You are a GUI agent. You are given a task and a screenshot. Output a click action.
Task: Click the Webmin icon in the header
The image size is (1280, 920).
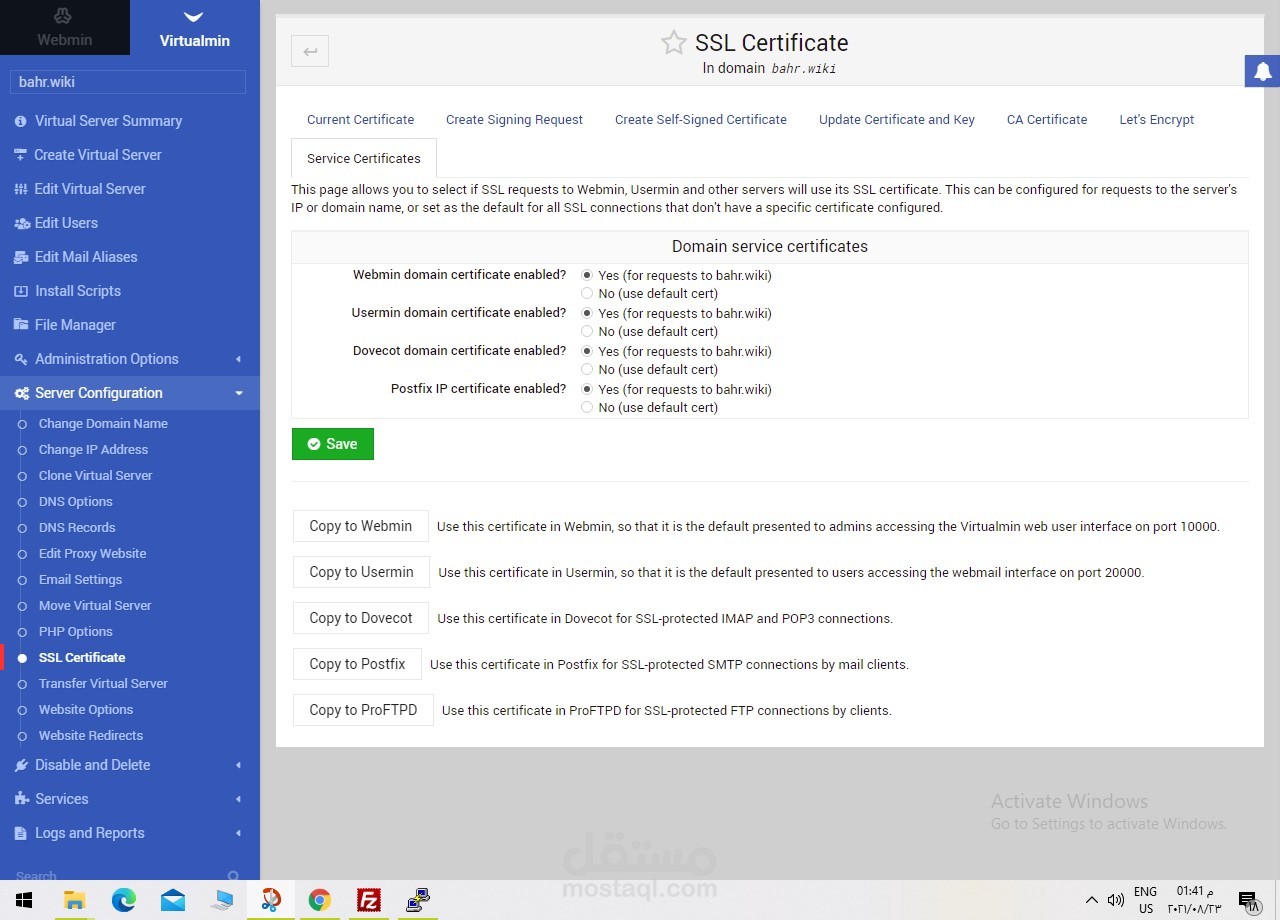coord(63,15)
